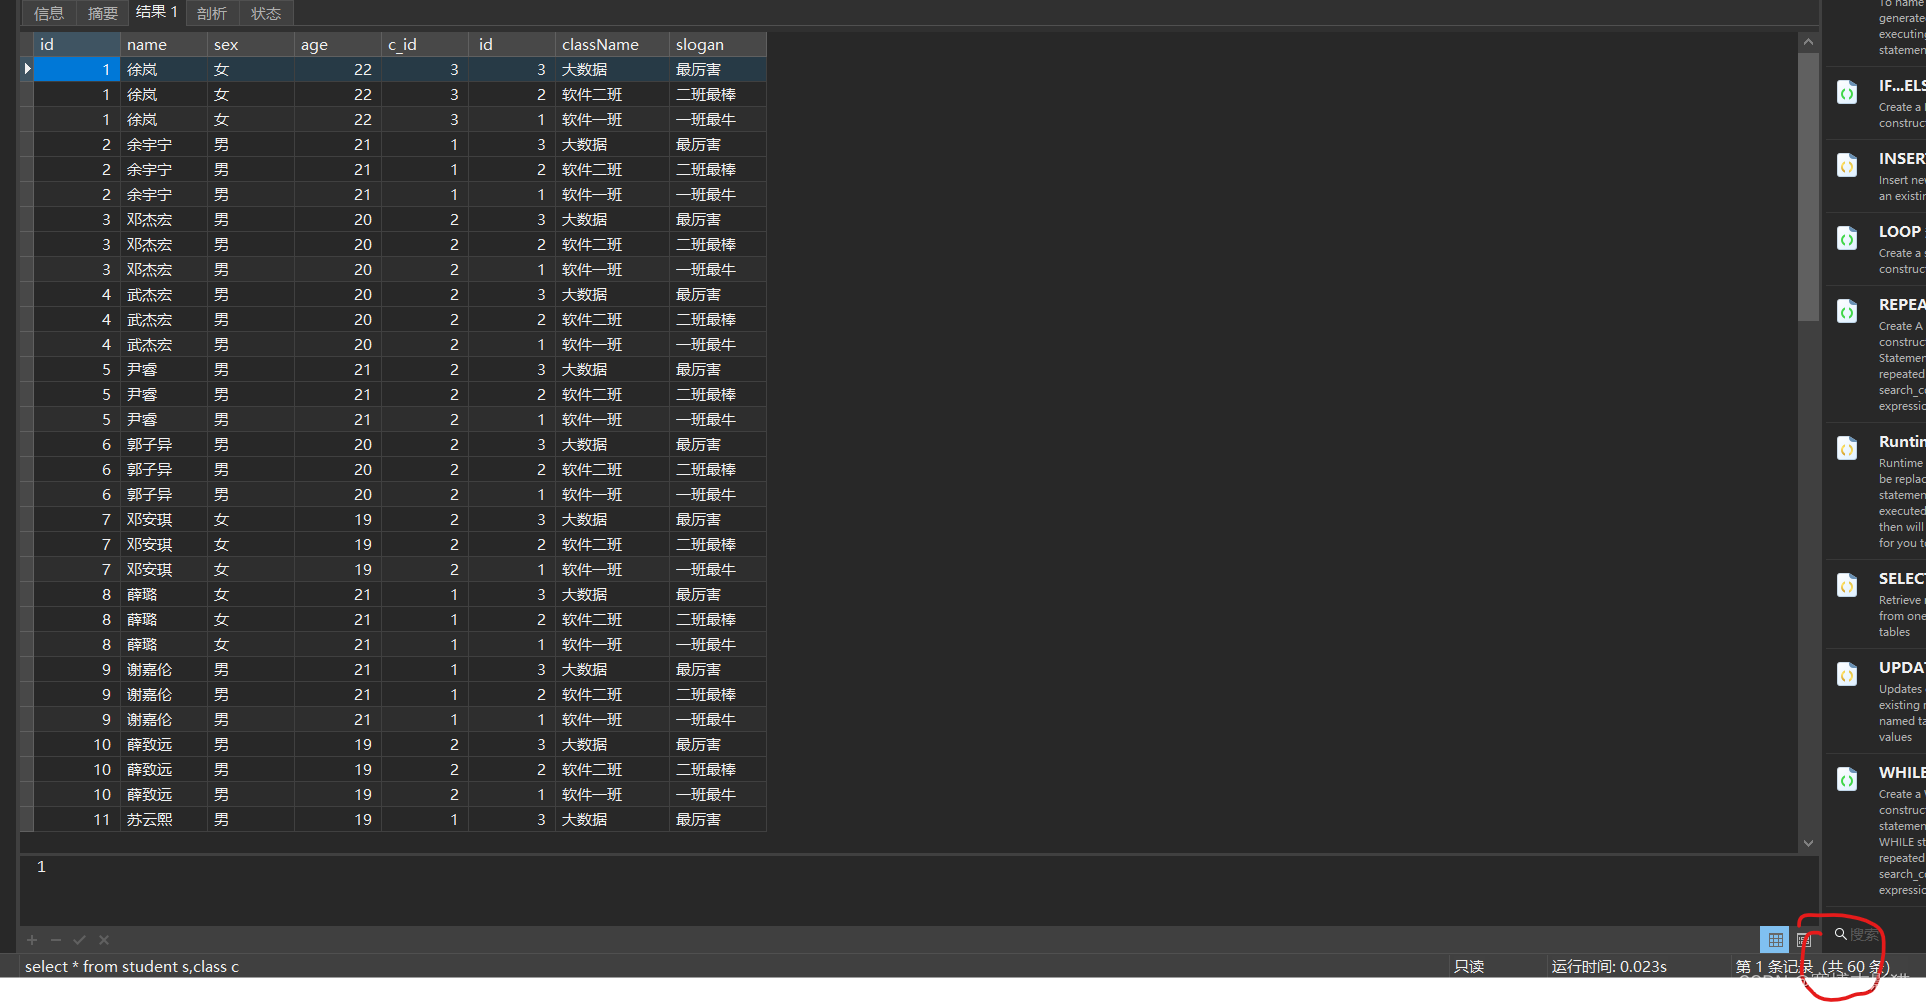This screenshot has height=1003, width=1926.
Task: Click the id header beside className
Action: coord(512,44)
